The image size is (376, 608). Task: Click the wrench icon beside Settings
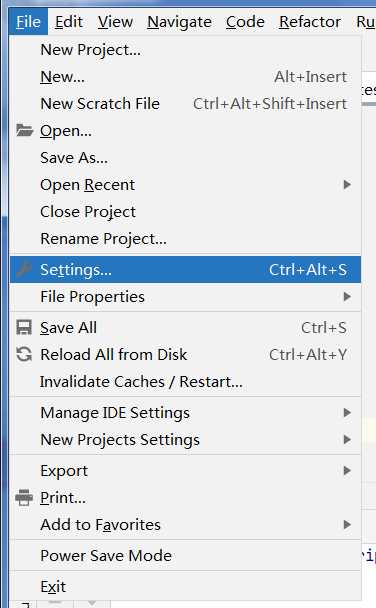point(24,269)
